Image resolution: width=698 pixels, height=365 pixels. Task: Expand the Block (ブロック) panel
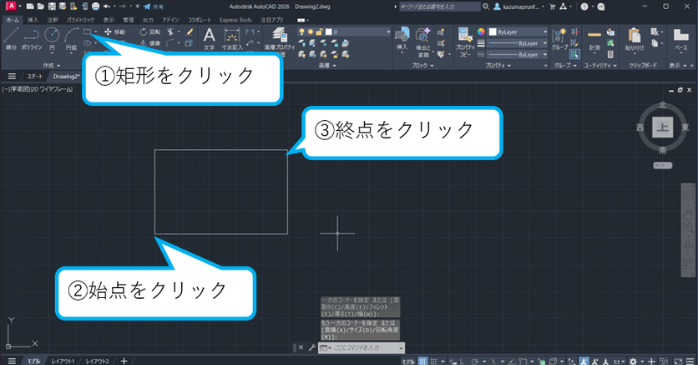pos(422,65)
